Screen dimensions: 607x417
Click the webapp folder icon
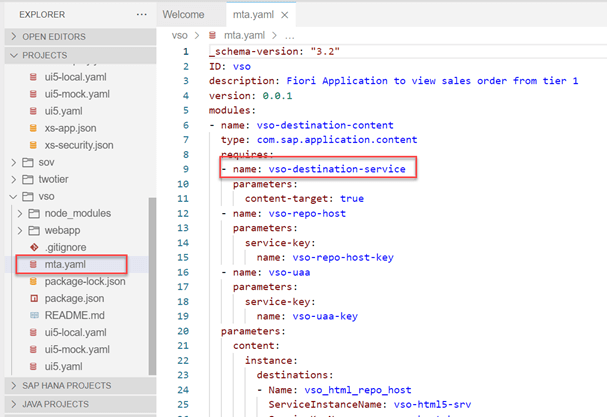pyautogui.click(x=34, y=230)
